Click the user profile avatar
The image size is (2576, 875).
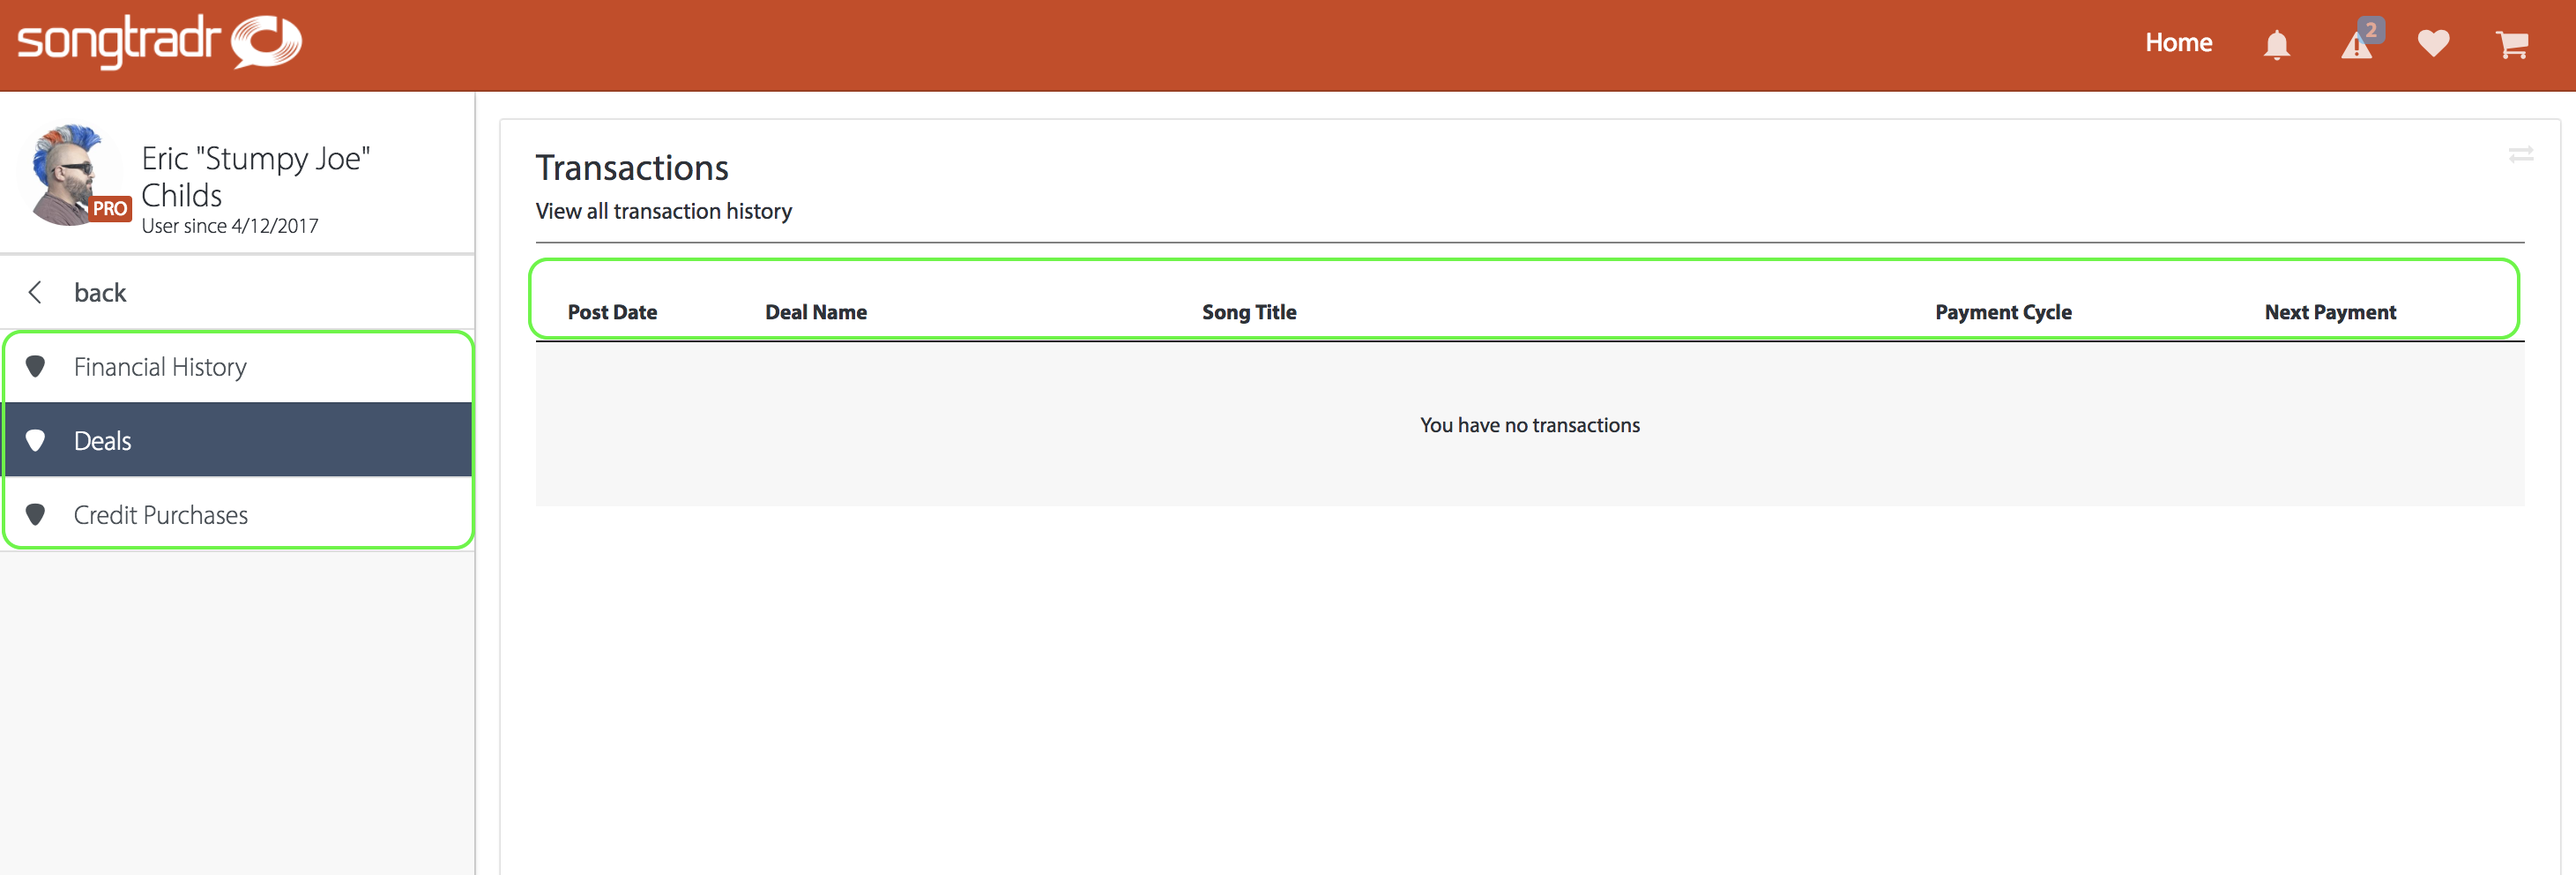(x=70, y=175)
